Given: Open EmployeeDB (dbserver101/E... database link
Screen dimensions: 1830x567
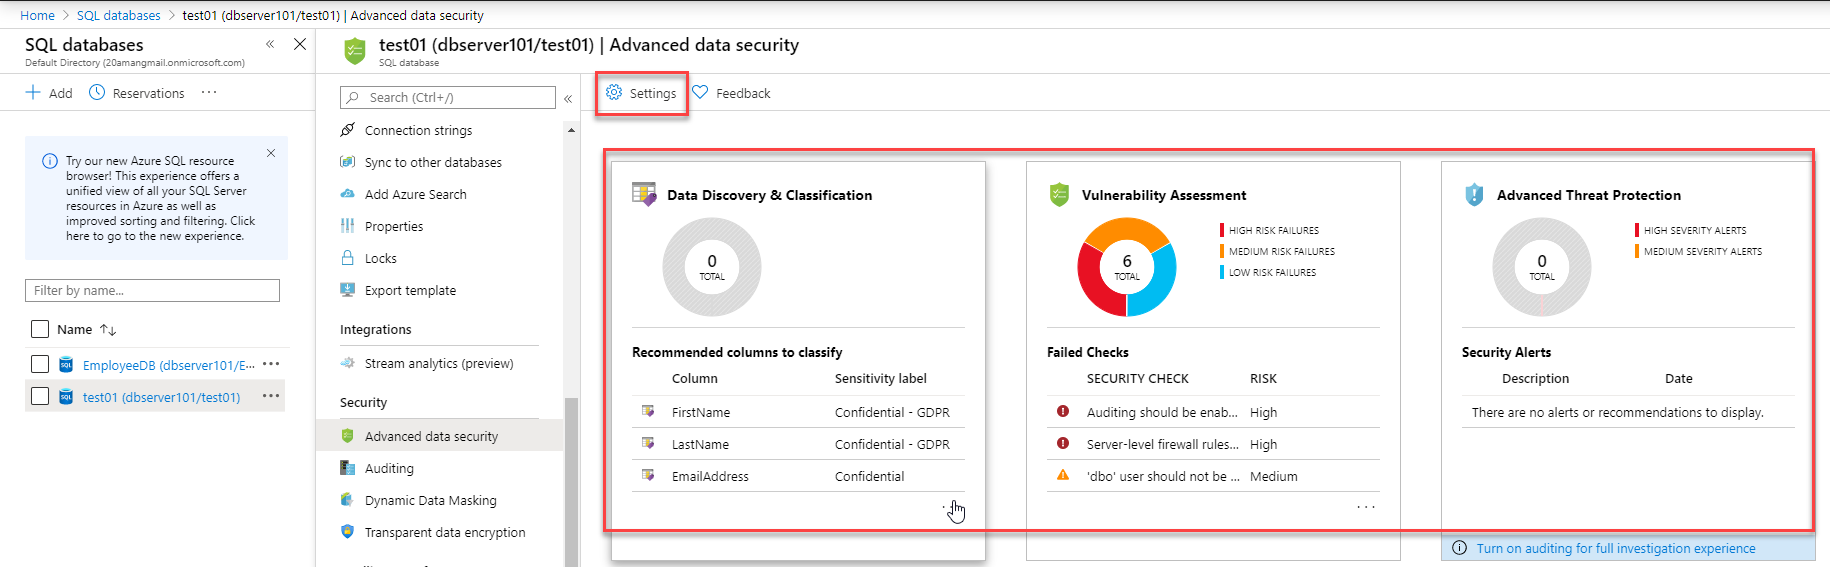Looking at the screenshot, I should (169, 365).
